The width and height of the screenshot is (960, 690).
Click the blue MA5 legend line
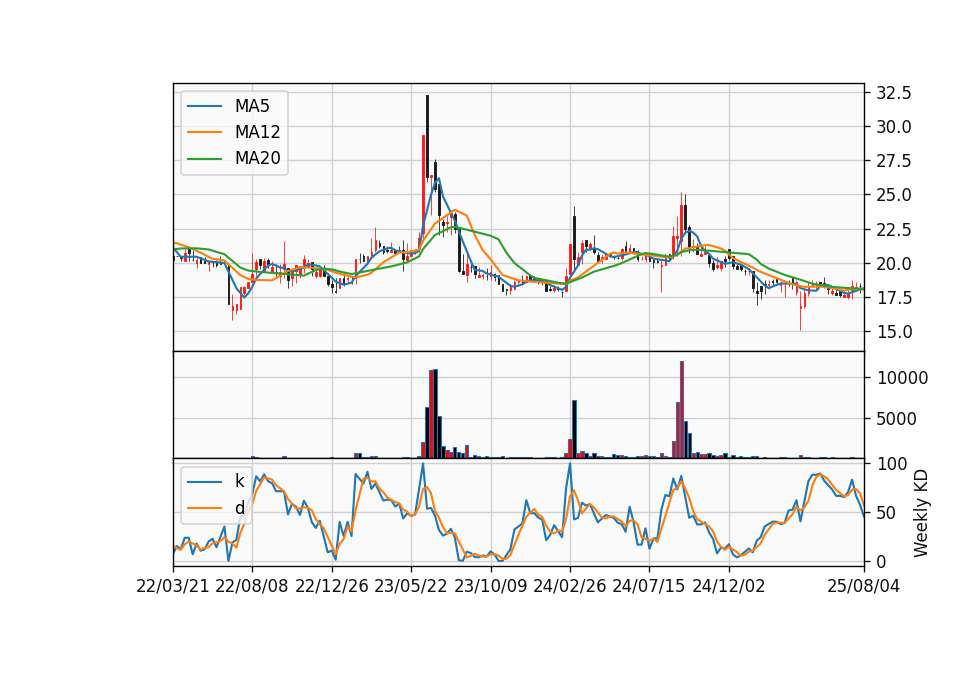click(204, 107)
